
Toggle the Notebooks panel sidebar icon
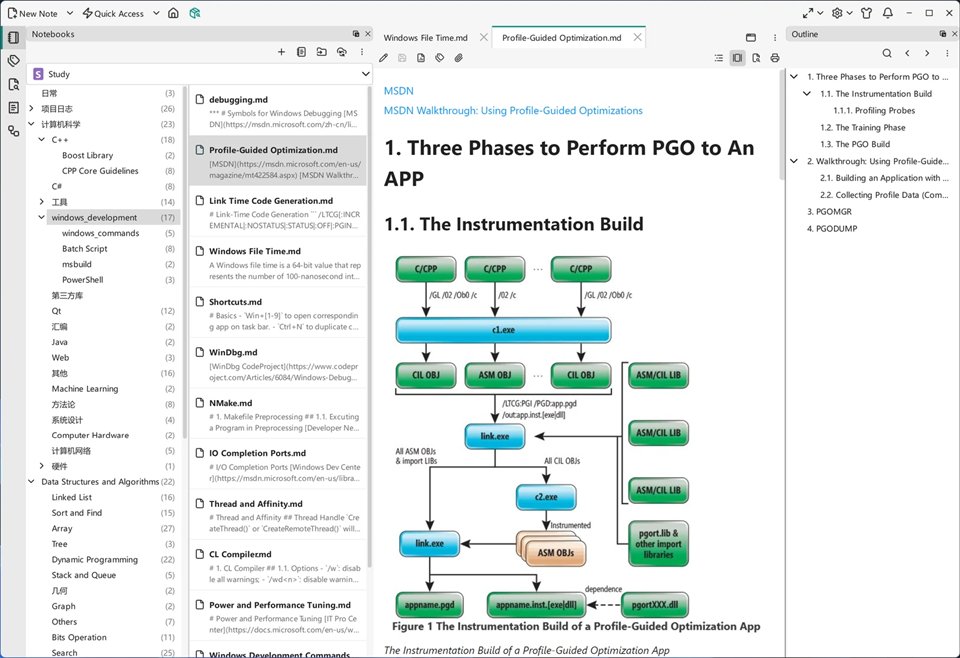coord(13,37)
